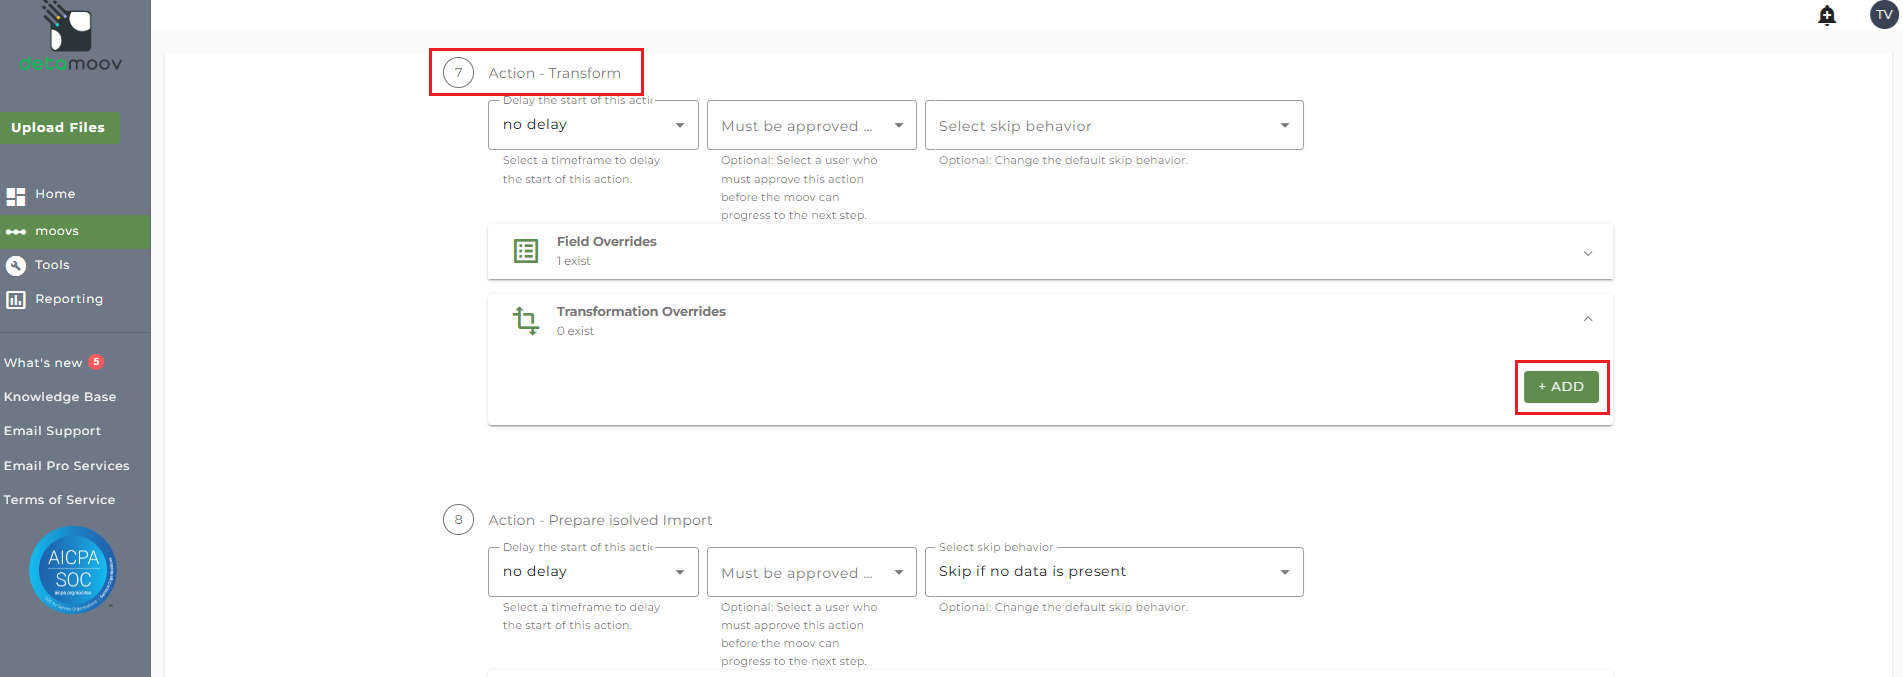The image size is (1903, 677).
Task: Open delay dropdown for Transform action
Action: [593, 125]
